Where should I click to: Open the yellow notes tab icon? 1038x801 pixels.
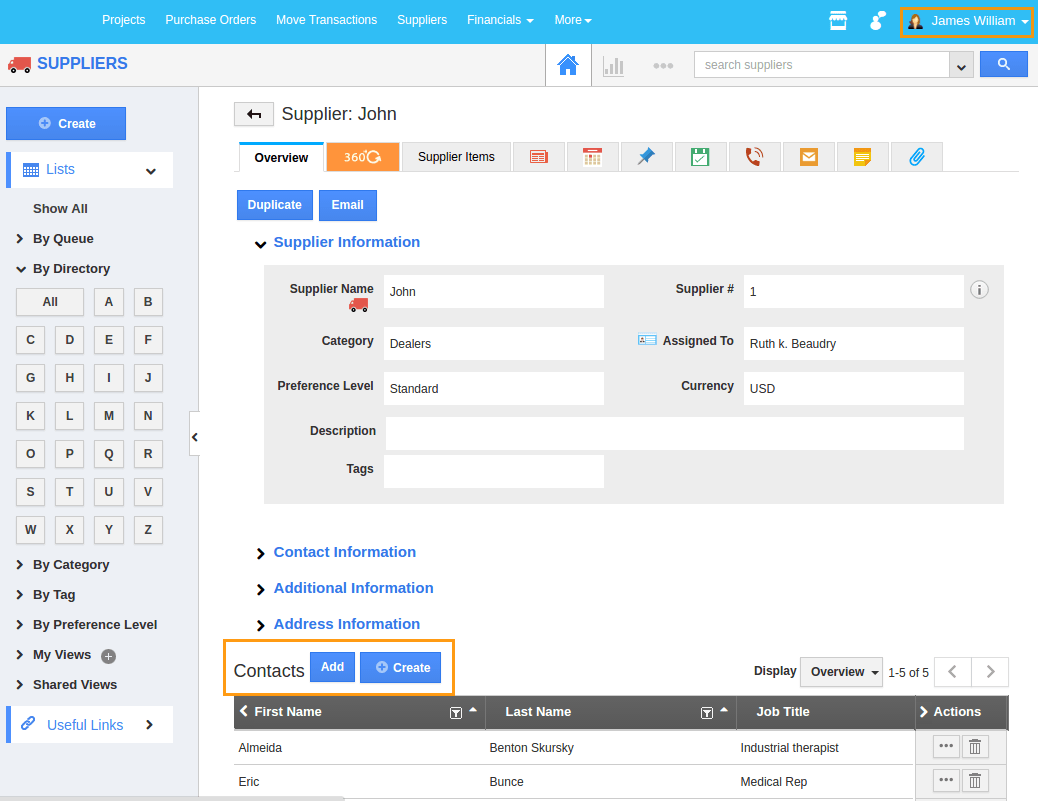coord(862,157)
